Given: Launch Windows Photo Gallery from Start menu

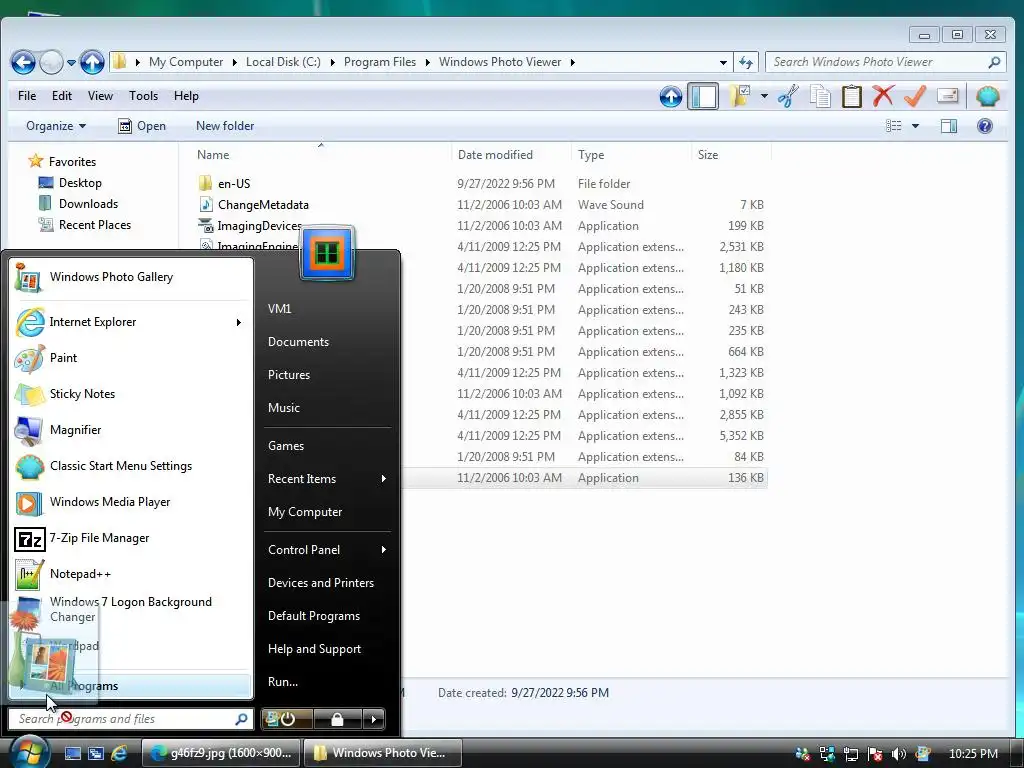Looking at the screenshot, I should (129, 278).
